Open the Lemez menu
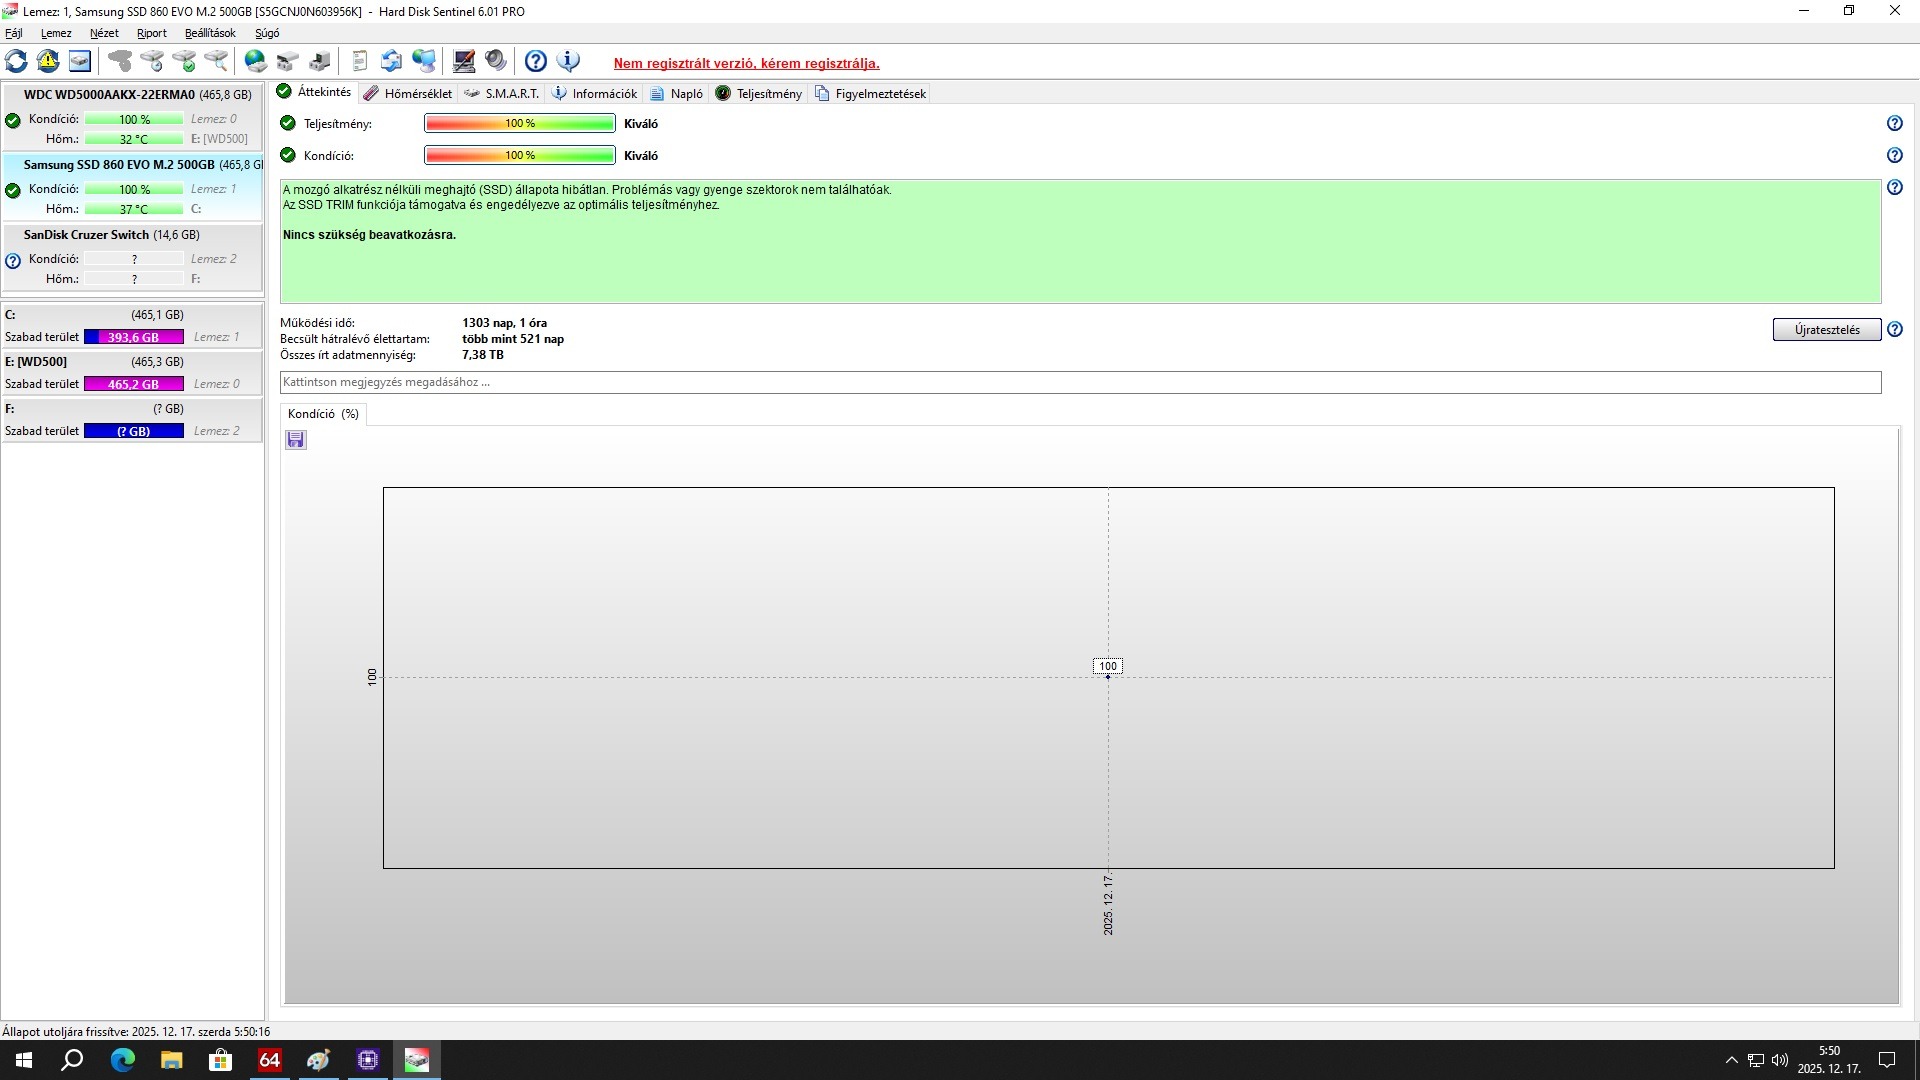 pyautogui.click(x=56, y=33)
